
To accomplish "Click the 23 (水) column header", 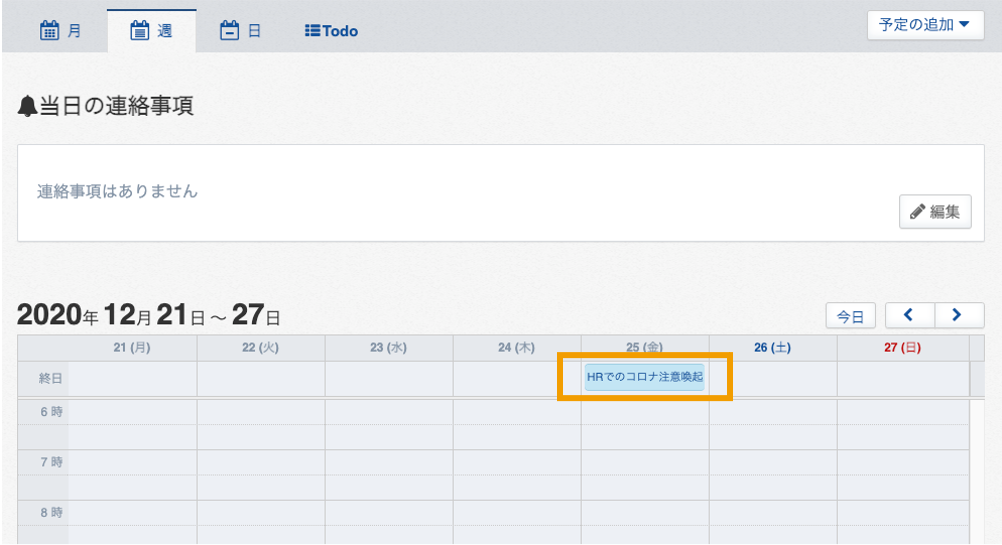I will 389,348.
